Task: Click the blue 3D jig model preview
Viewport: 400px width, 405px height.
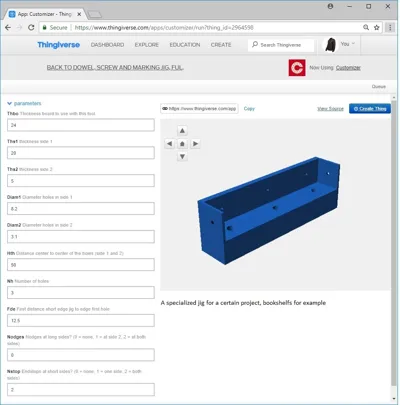Action: point(269,211)
